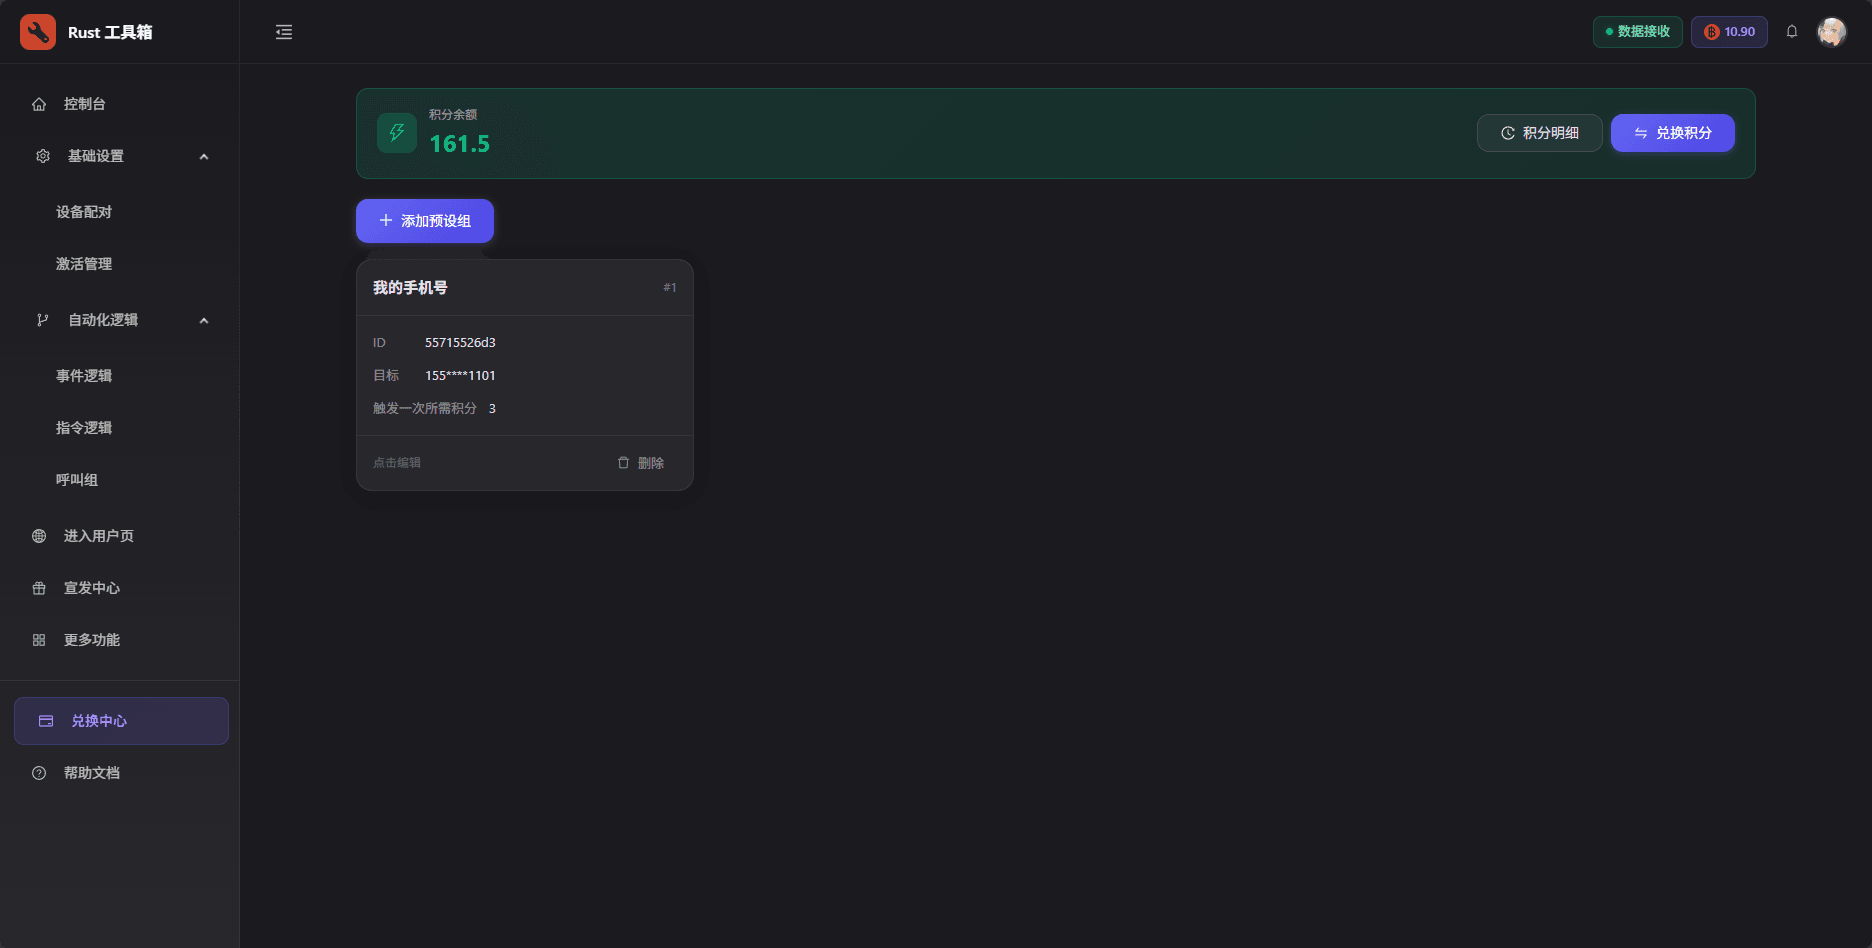The height and width of the screenshot is (948, 1872).
Task: Click the home icon for 控制台
Action: (x=39, y=104)
